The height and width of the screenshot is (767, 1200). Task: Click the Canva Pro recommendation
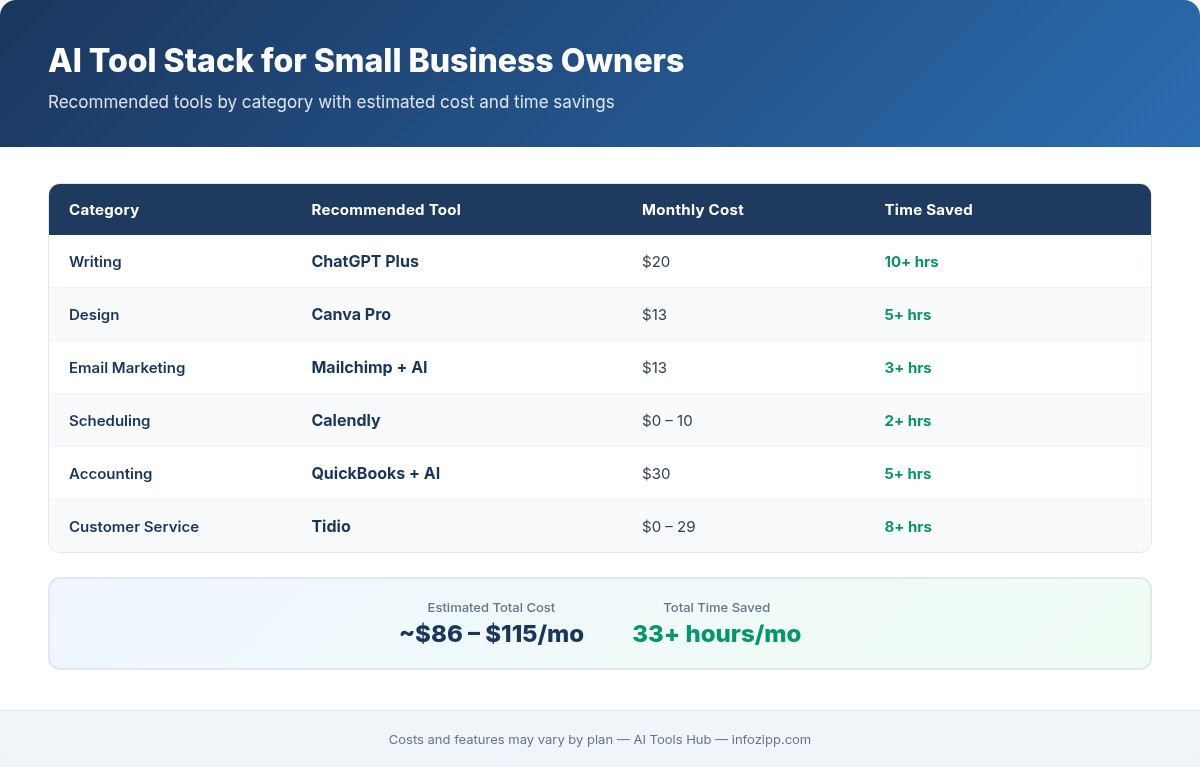tap(351, 314)
